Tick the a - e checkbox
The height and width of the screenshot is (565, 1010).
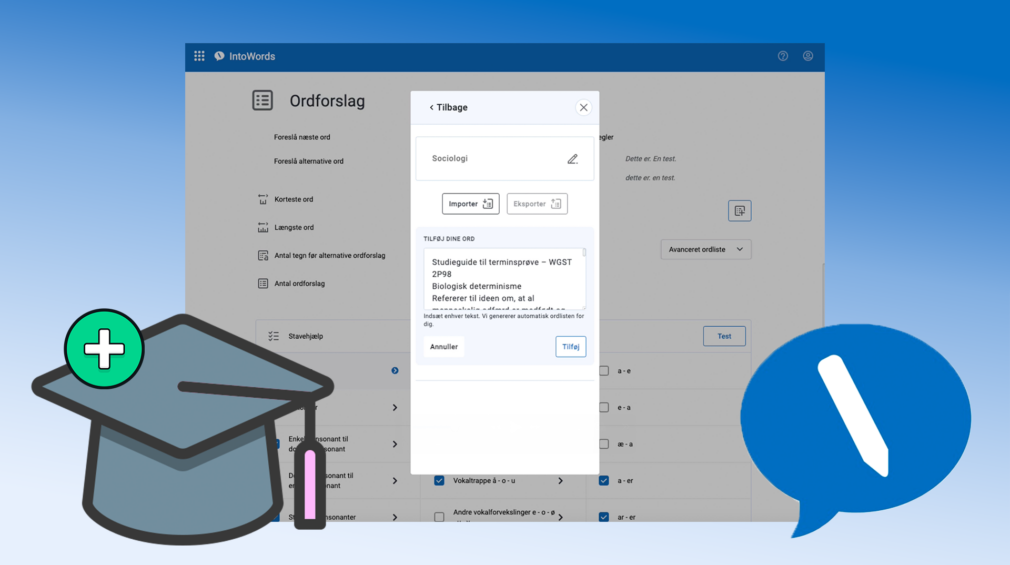[604, 370]
